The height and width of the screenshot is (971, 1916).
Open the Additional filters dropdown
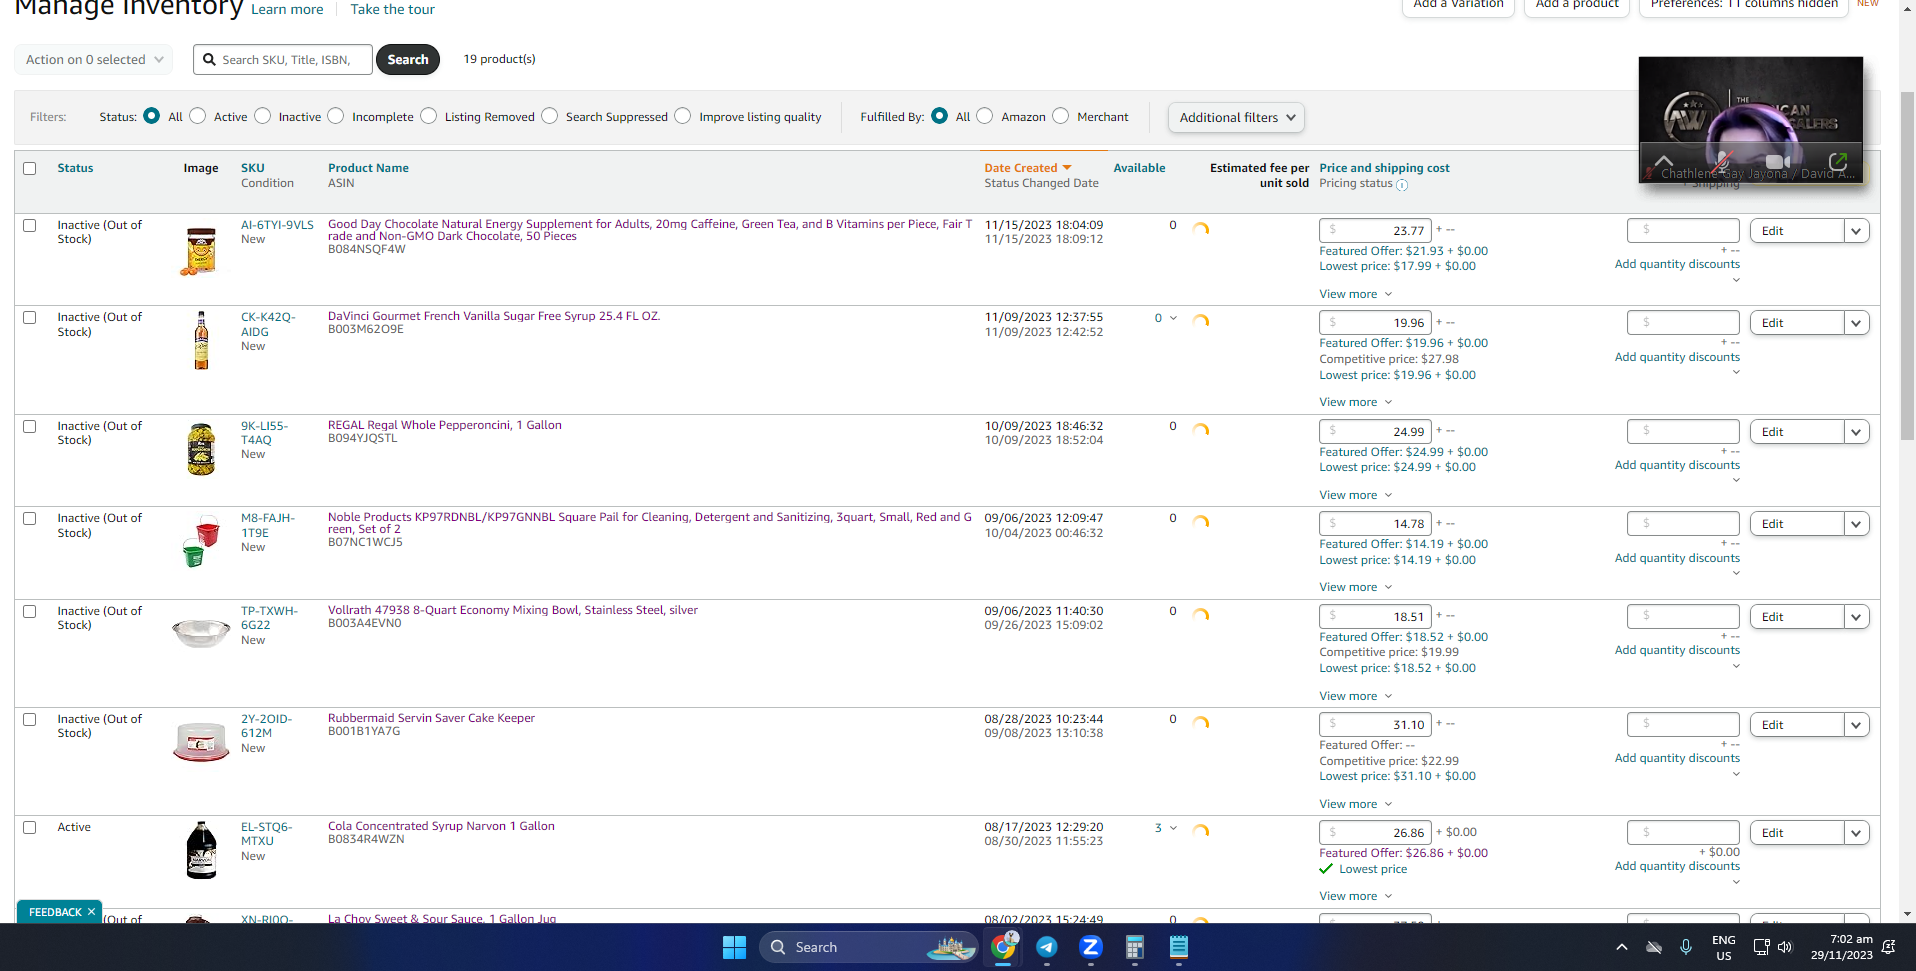pyautogui.click(x=1236, y=118)
